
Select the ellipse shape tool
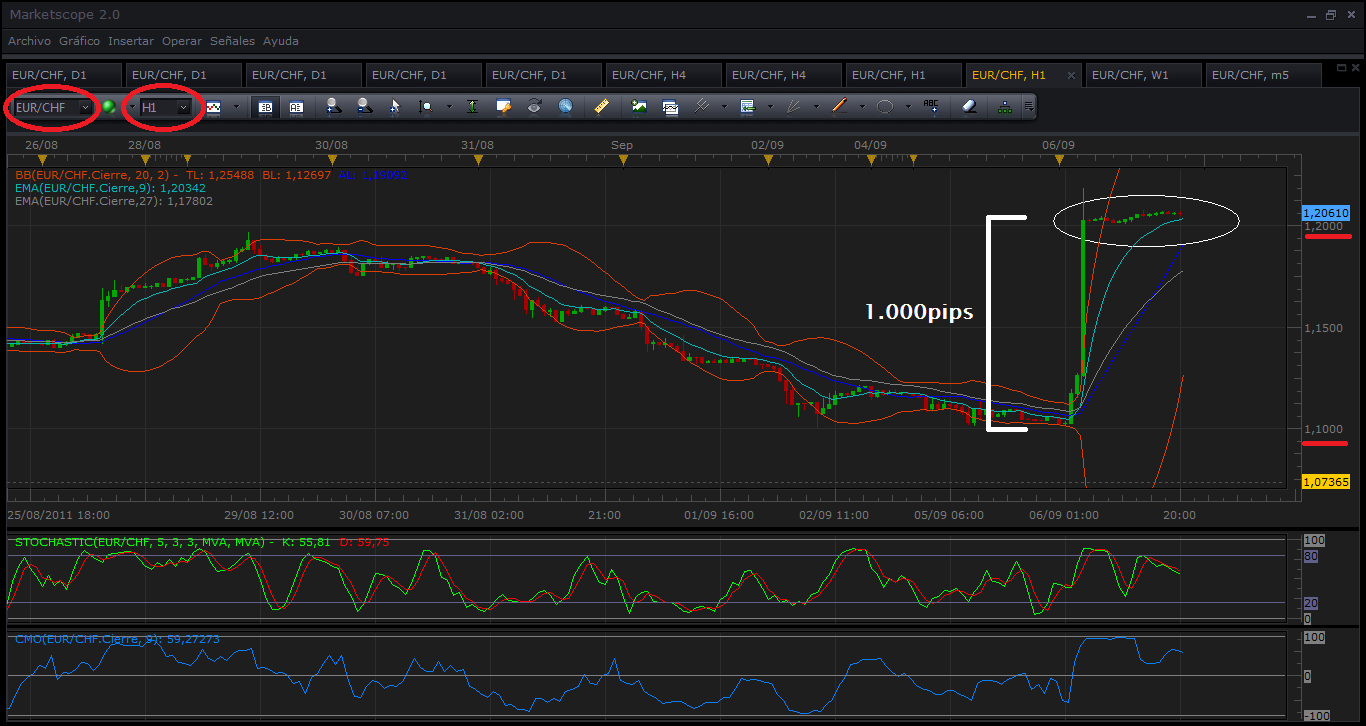pos(885,107)
